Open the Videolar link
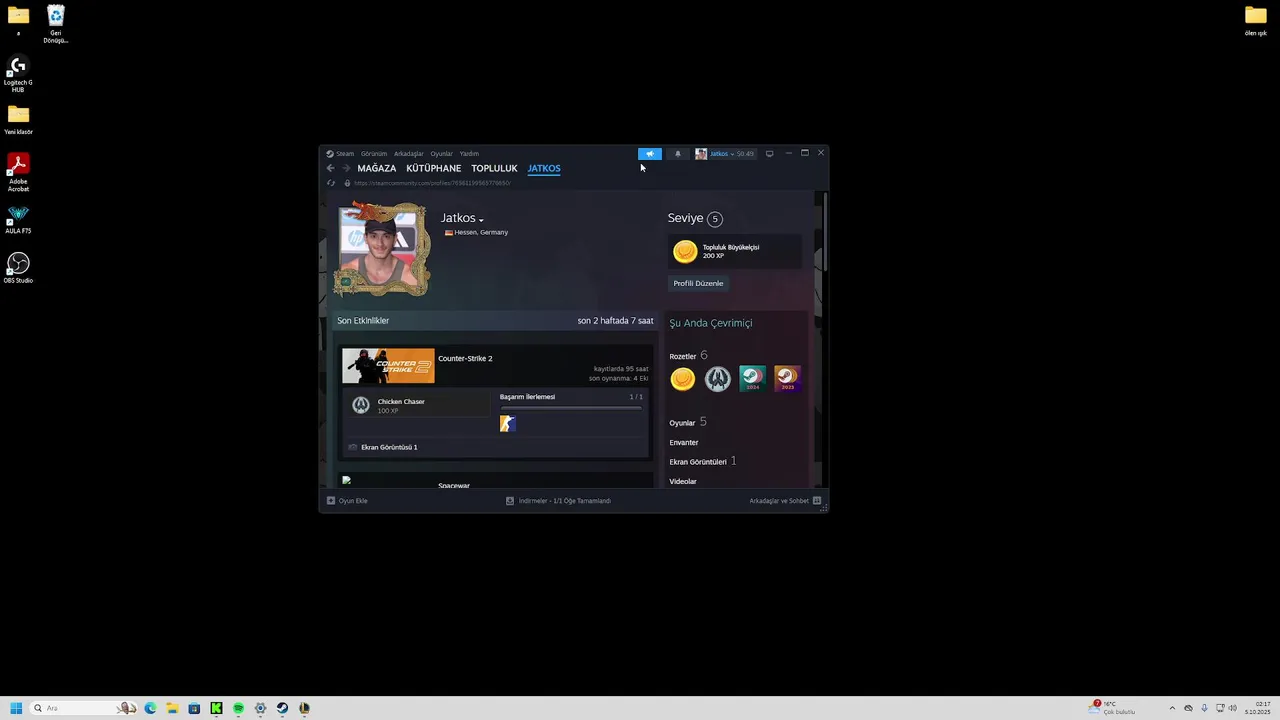Image resolution: width=1280 pixels, height=720 pixels. point(683,481)
